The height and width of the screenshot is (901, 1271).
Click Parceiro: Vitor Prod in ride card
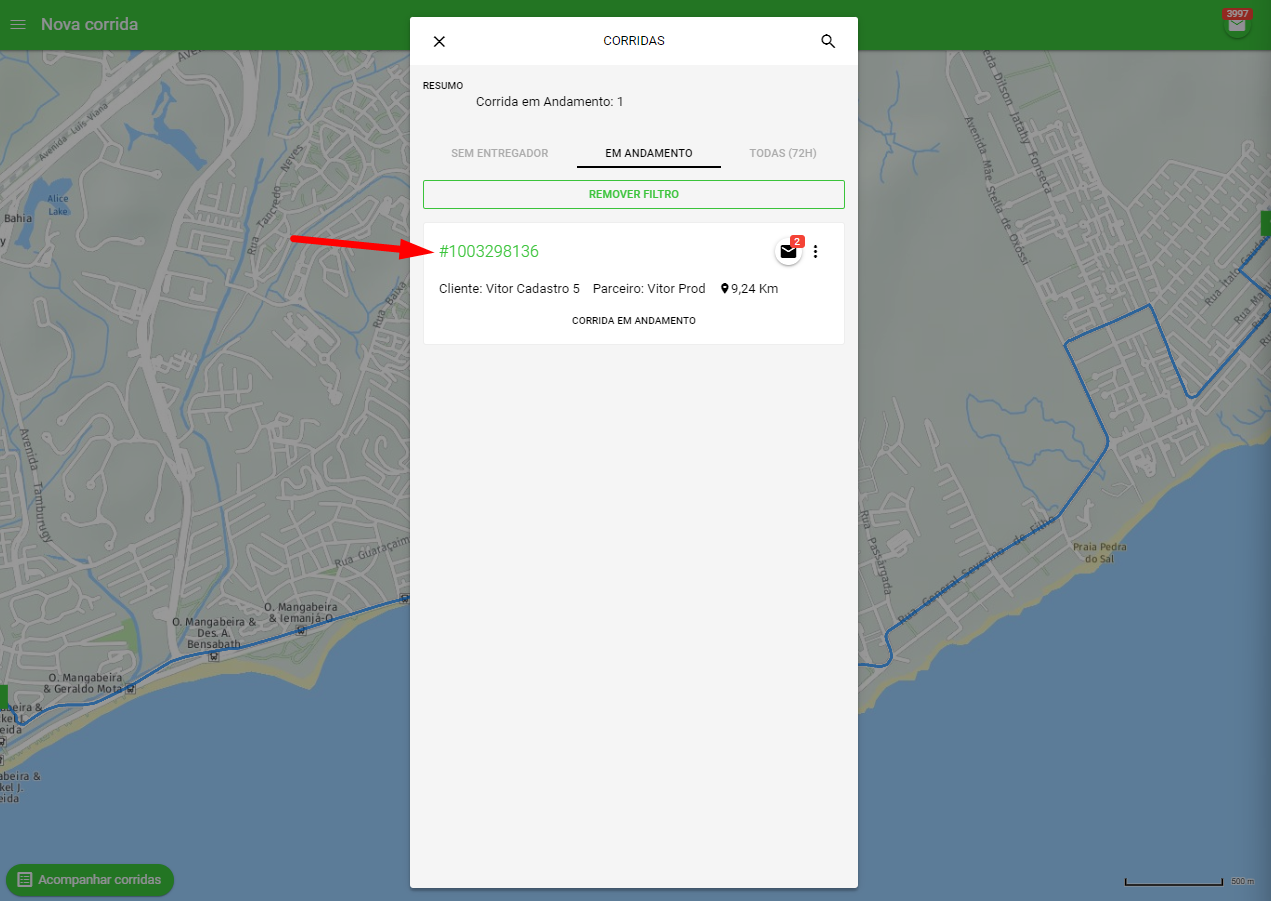[x=649, y=289]
